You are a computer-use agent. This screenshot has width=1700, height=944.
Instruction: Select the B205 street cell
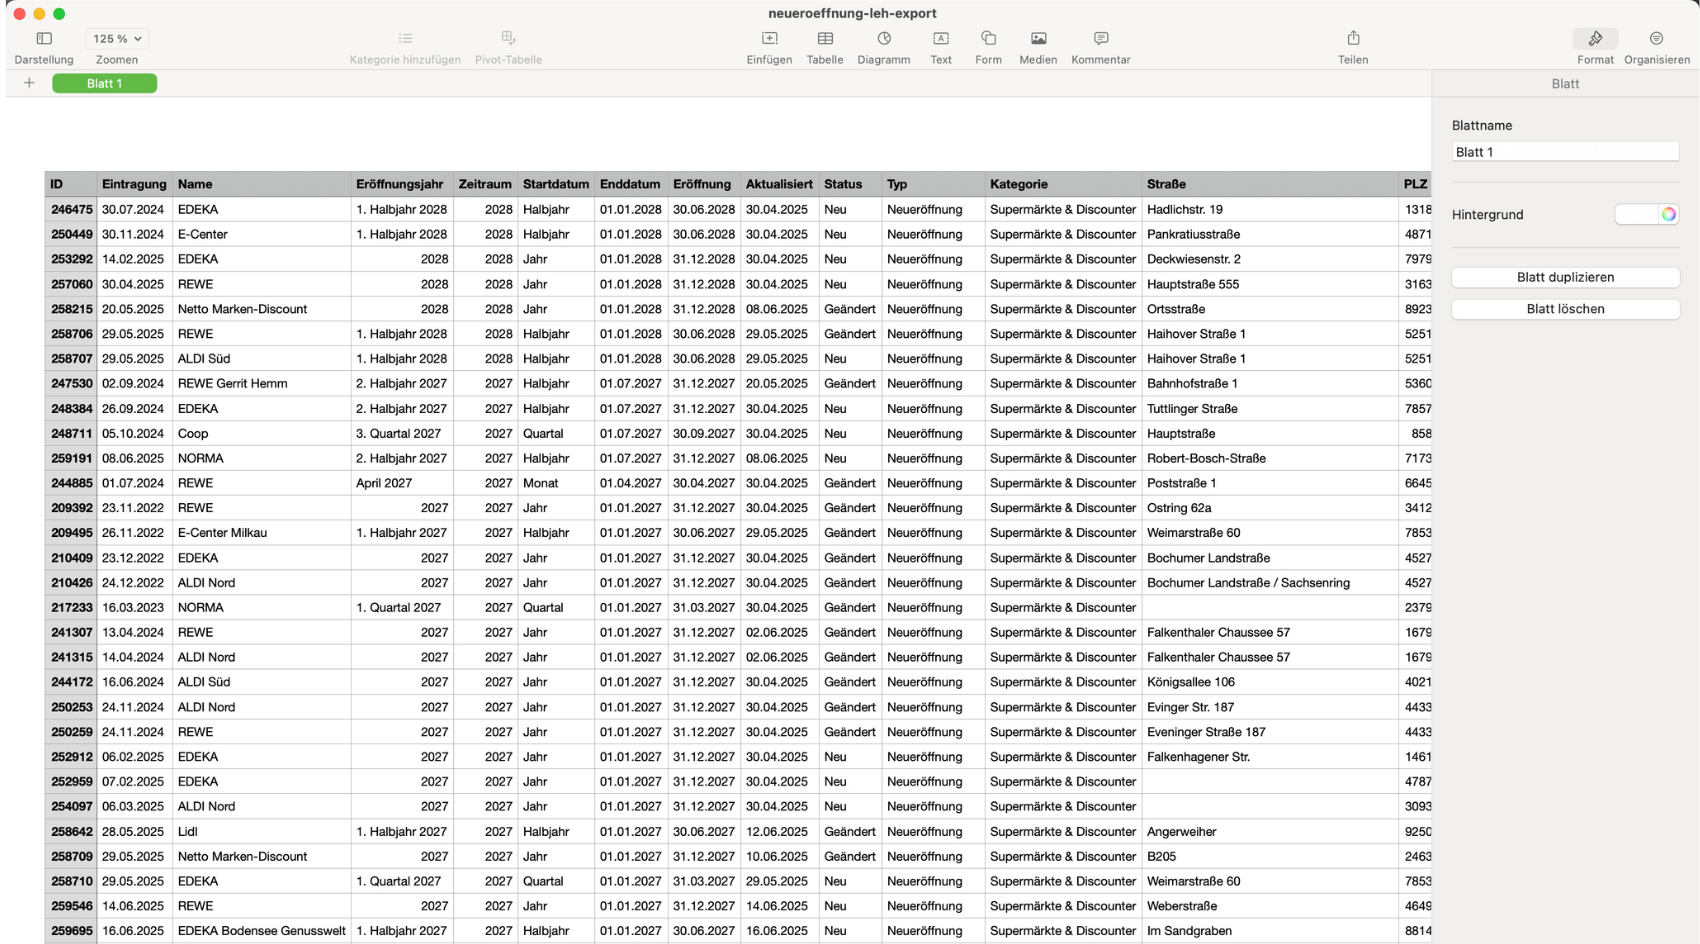pos(1270,857)
